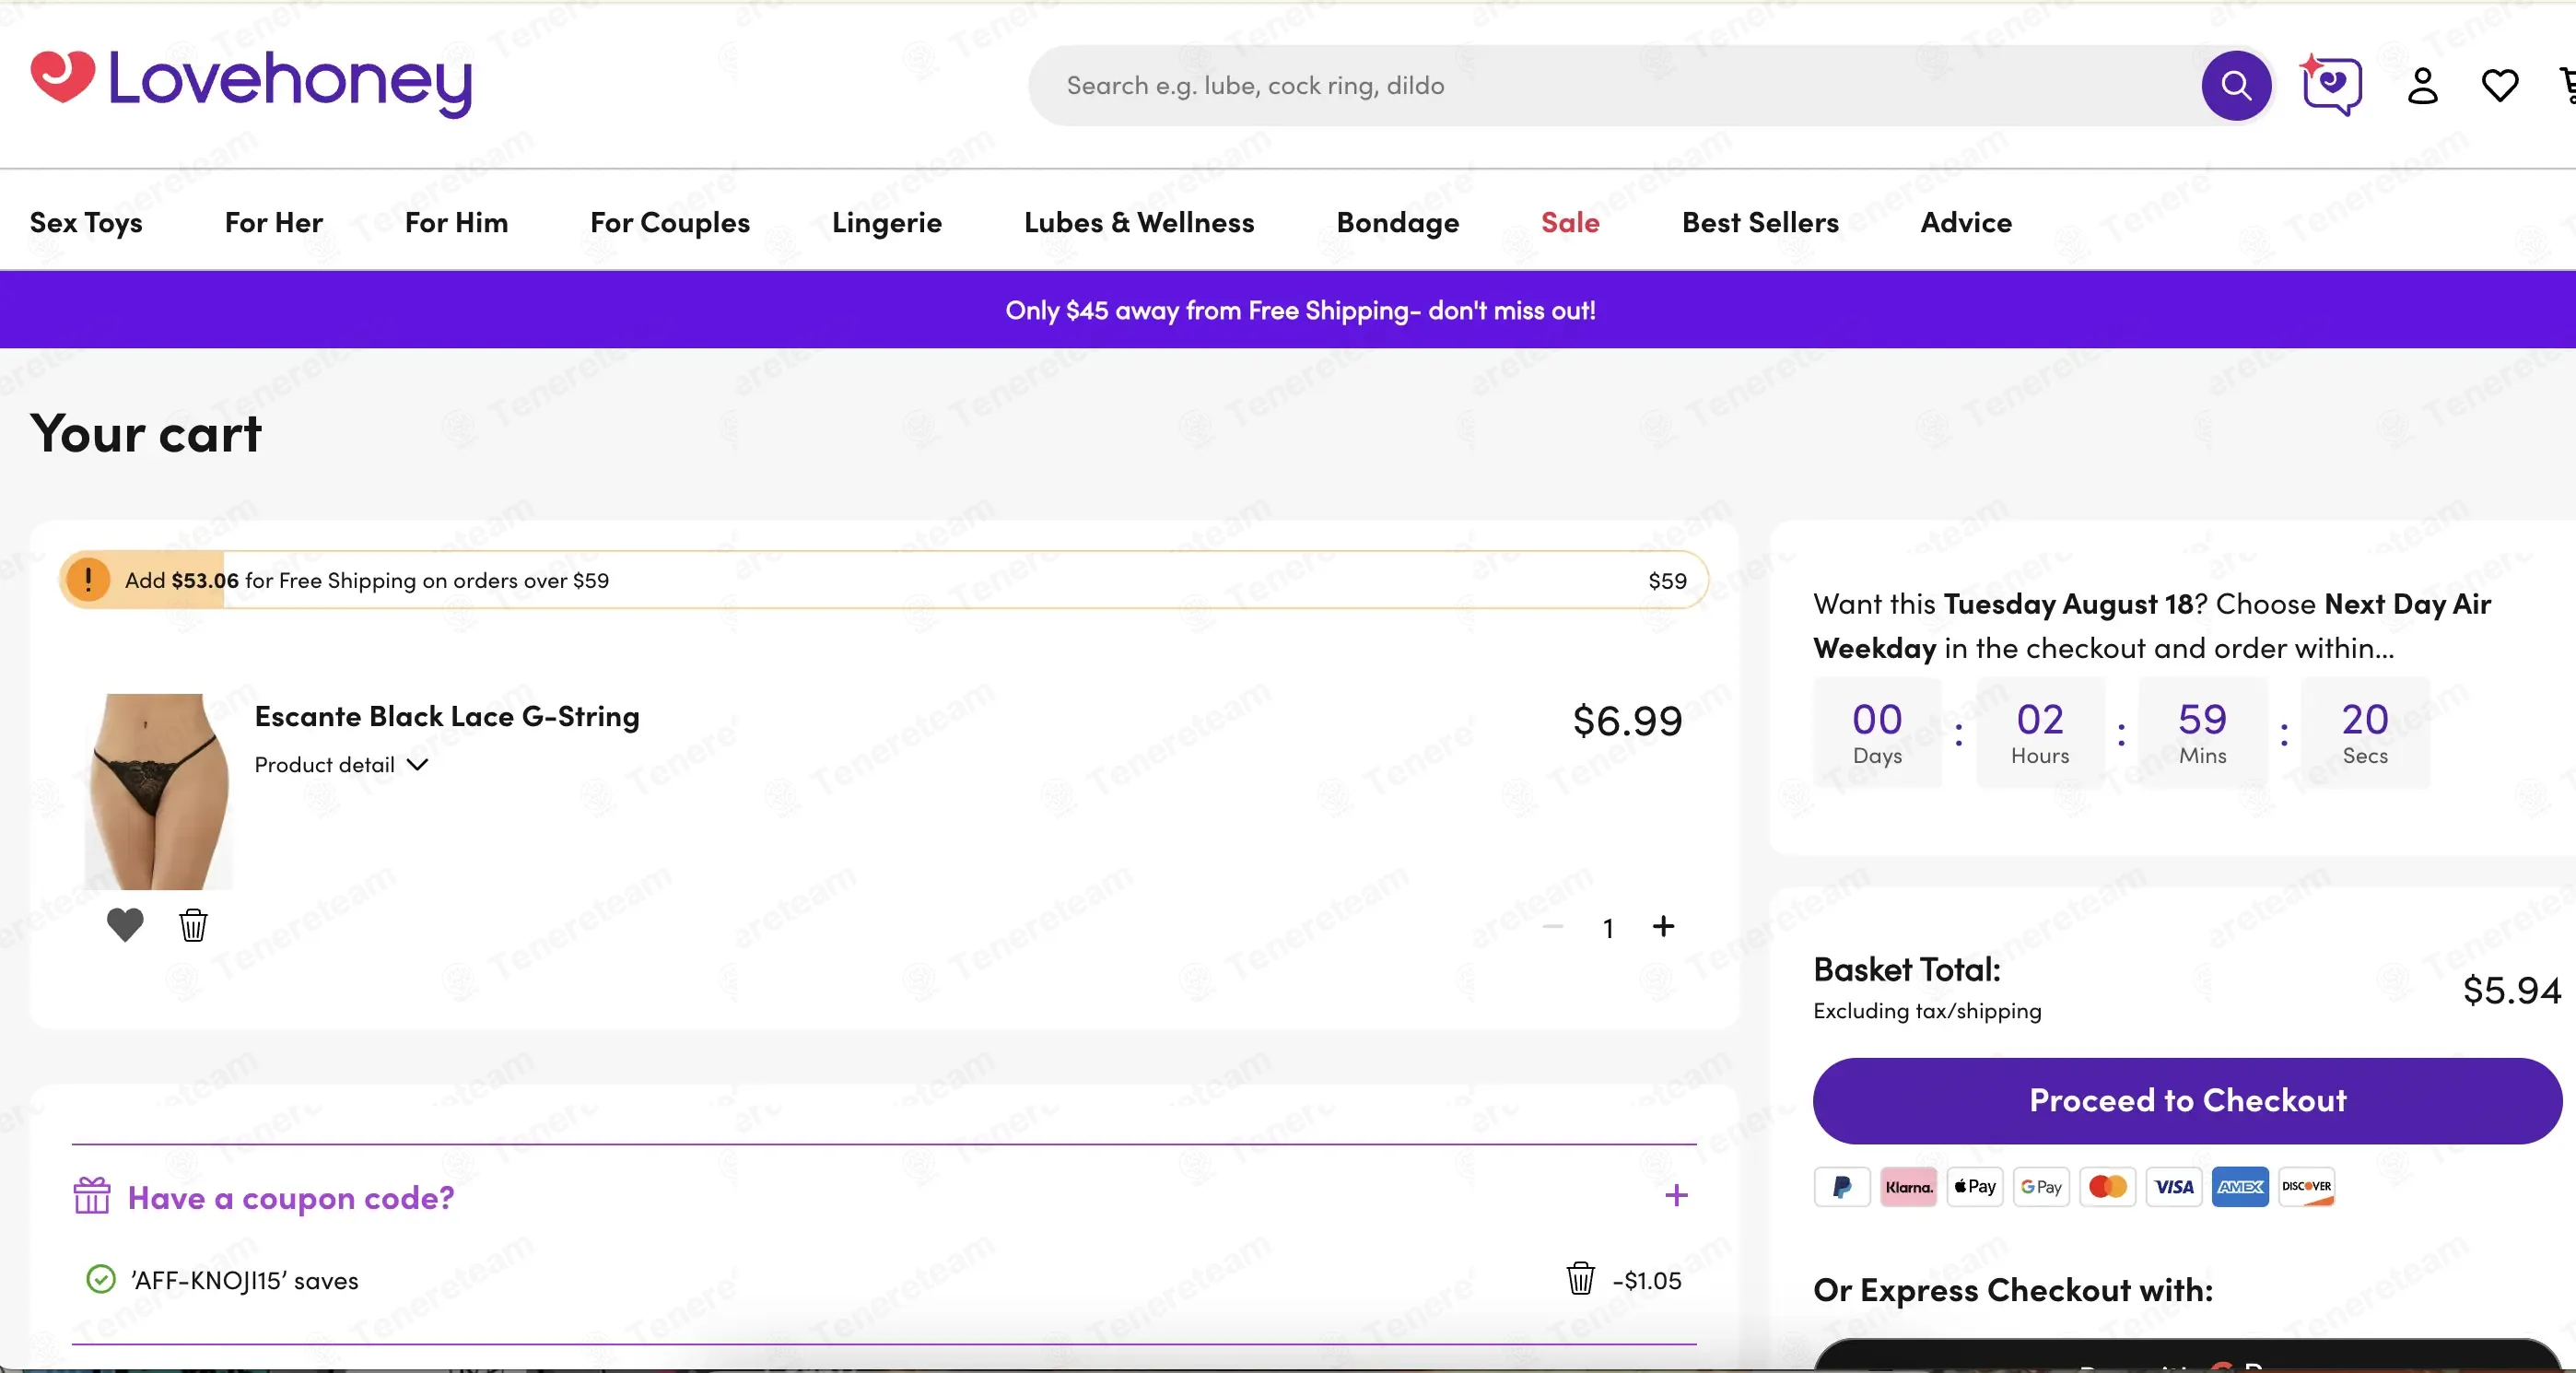
Task: Click the gift icon beside coupon code
Action: pyautogui.click(x=92, y=1195)
